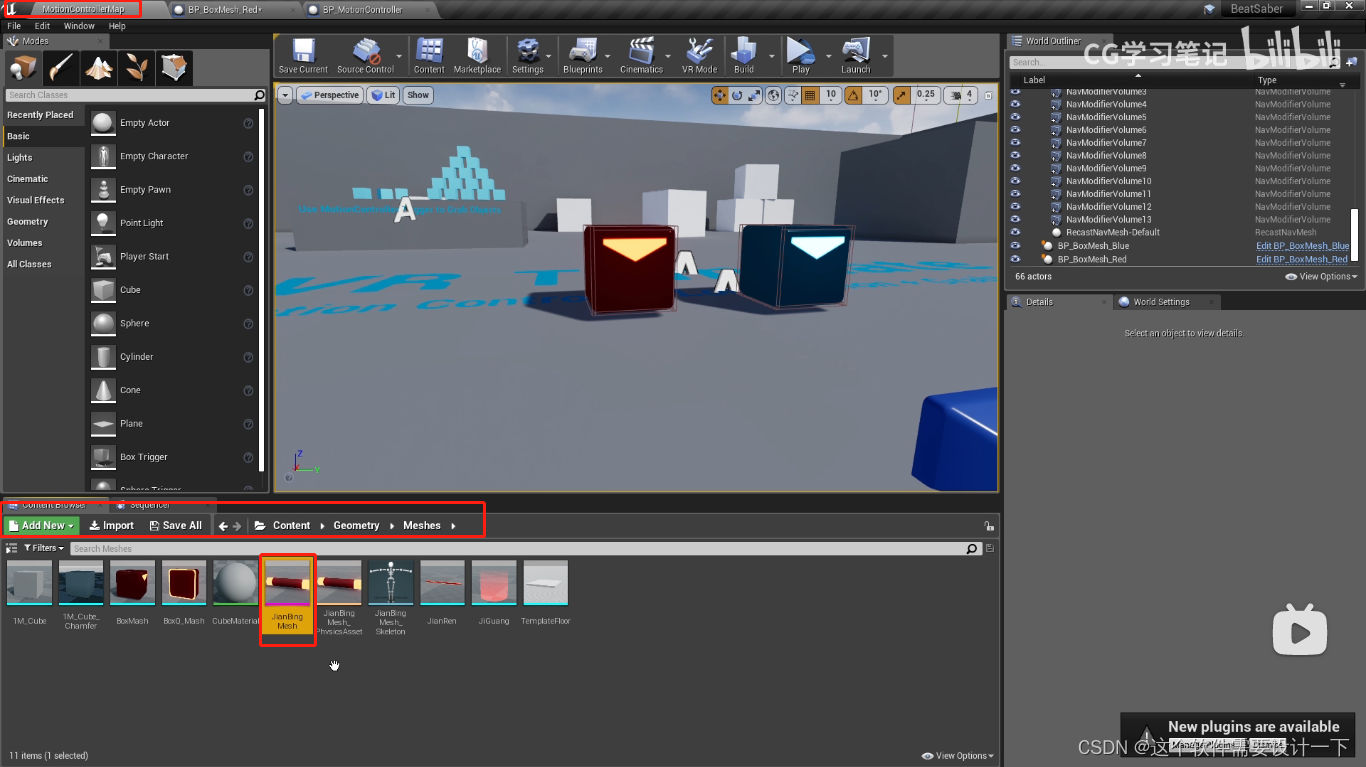Switch to the BP_BoxMesh_Red tab
Image resolution: width=1366 pixels, height=767 pixels.
click(224, 9)
